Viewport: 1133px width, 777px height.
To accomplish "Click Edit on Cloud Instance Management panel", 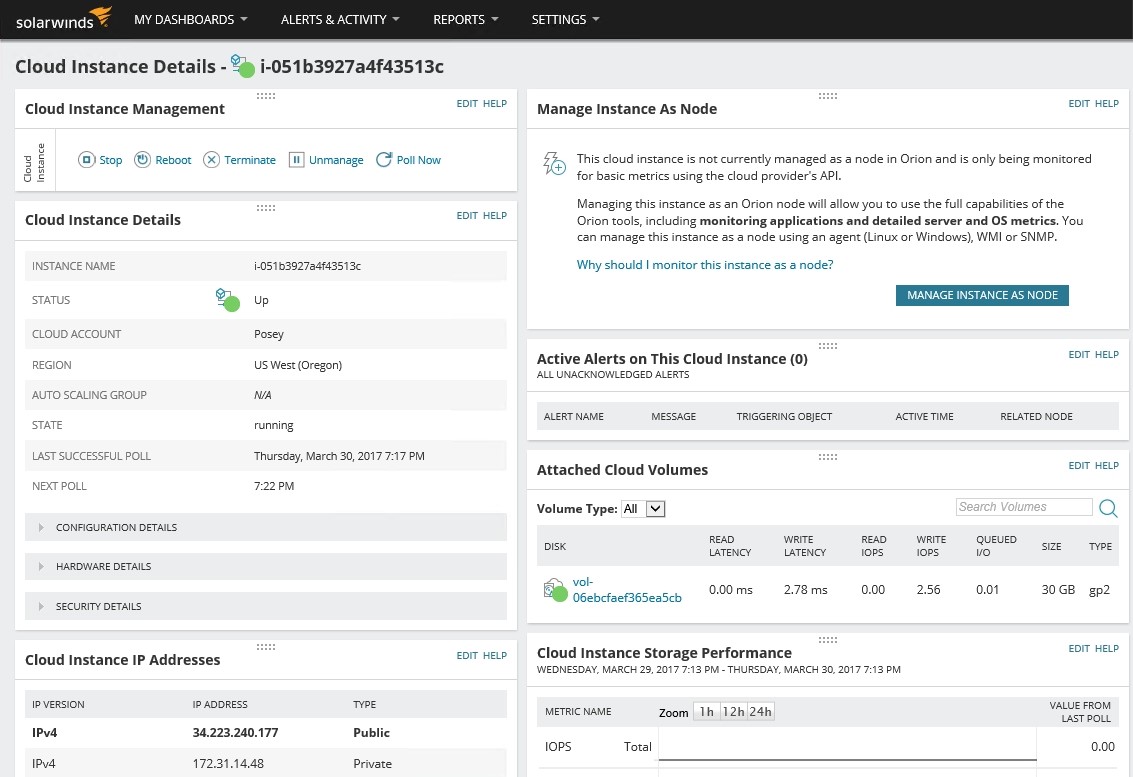I will tap(467, 103).
